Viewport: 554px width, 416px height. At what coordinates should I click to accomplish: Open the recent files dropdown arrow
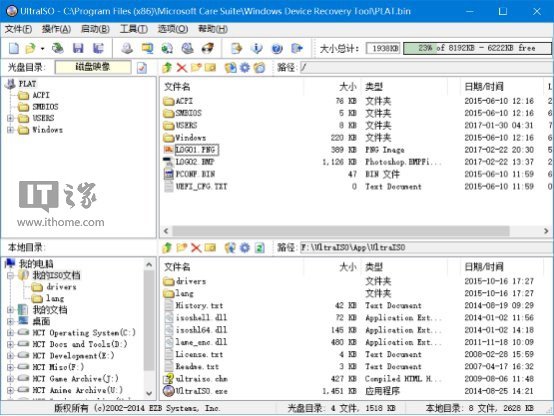[x=42, y=48]
